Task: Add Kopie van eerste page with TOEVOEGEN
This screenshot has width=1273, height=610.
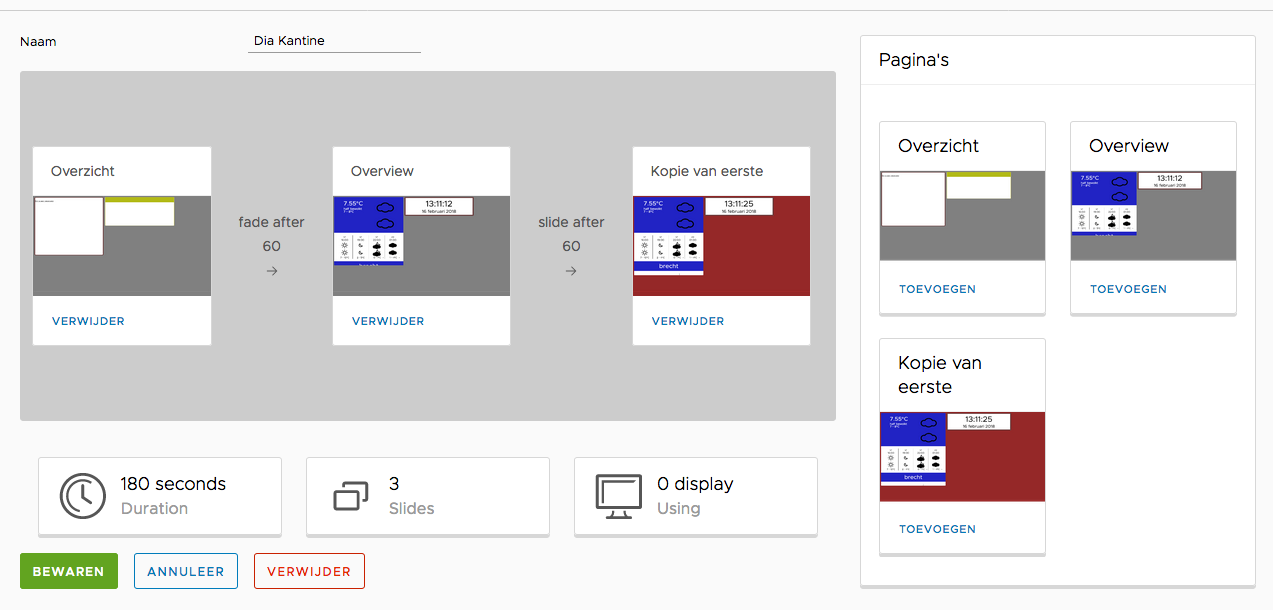Action: (x=937, y=529)
